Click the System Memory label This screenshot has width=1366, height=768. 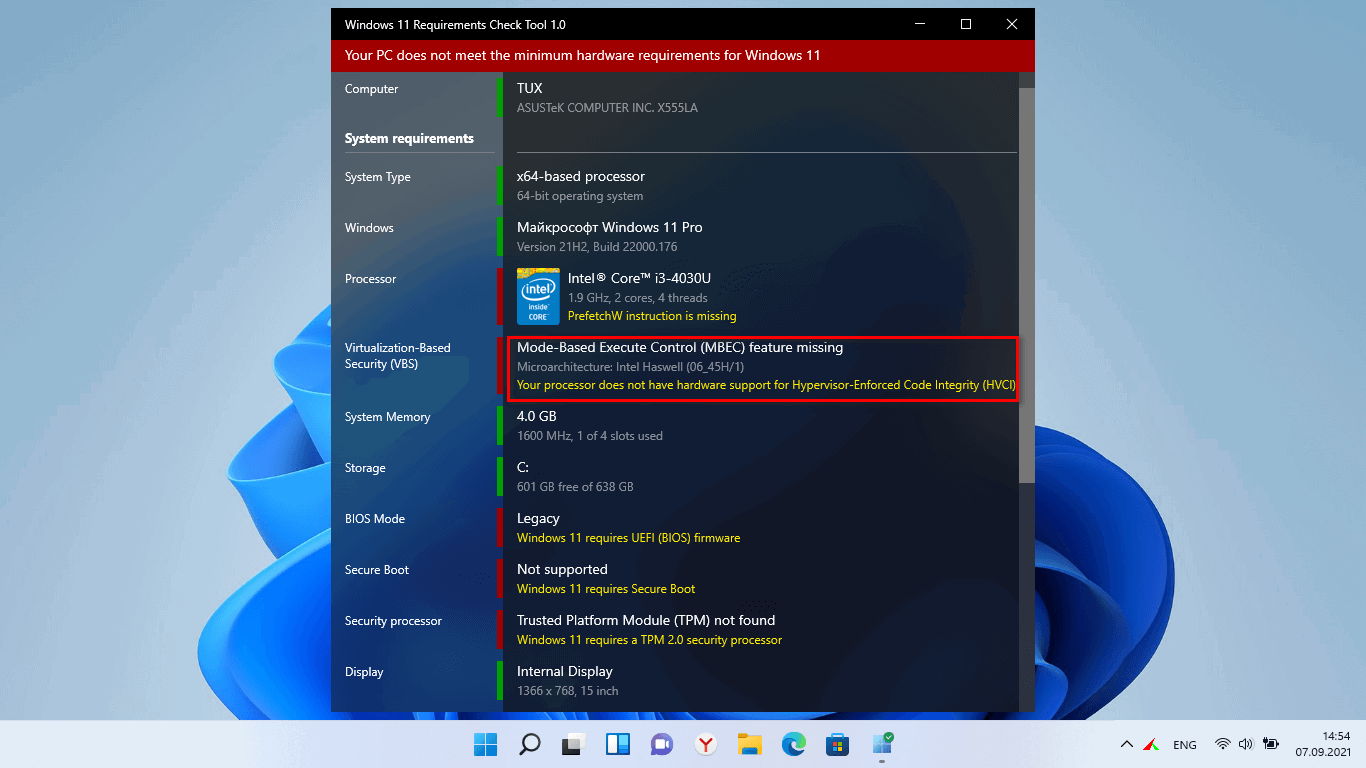(388, 417)
